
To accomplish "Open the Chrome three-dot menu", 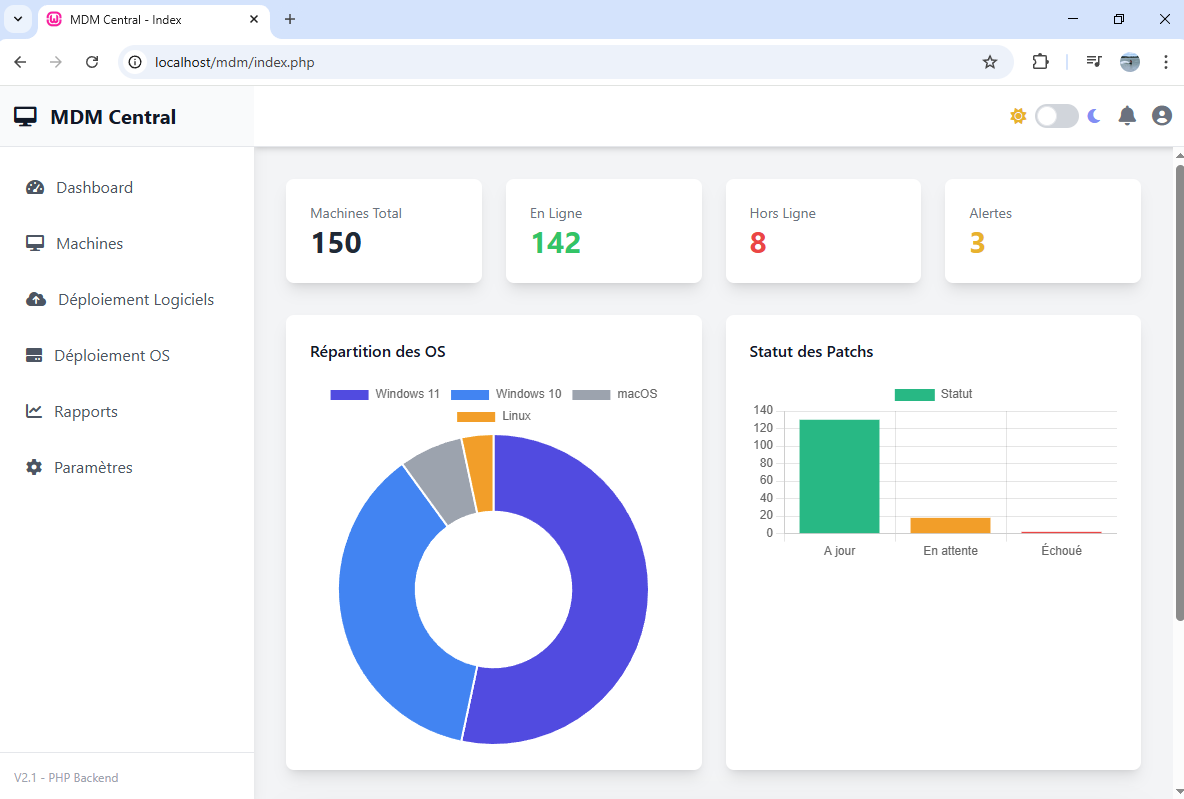I will pyautogui.click(x=1166, y=62).
